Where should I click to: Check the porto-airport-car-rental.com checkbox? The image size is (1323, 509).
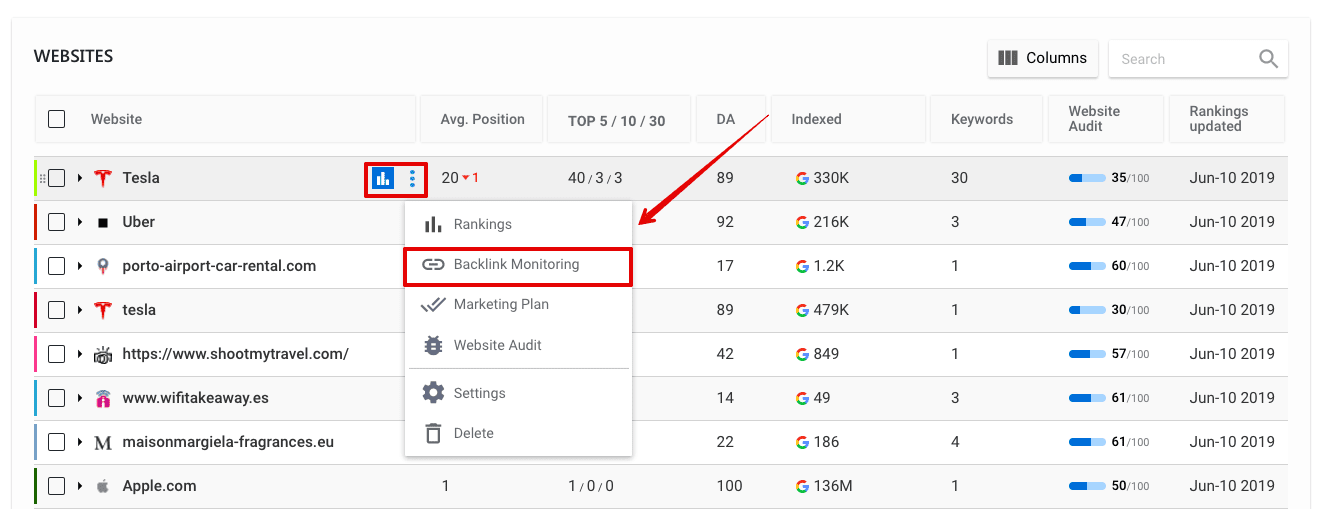[x=57, y=266]
